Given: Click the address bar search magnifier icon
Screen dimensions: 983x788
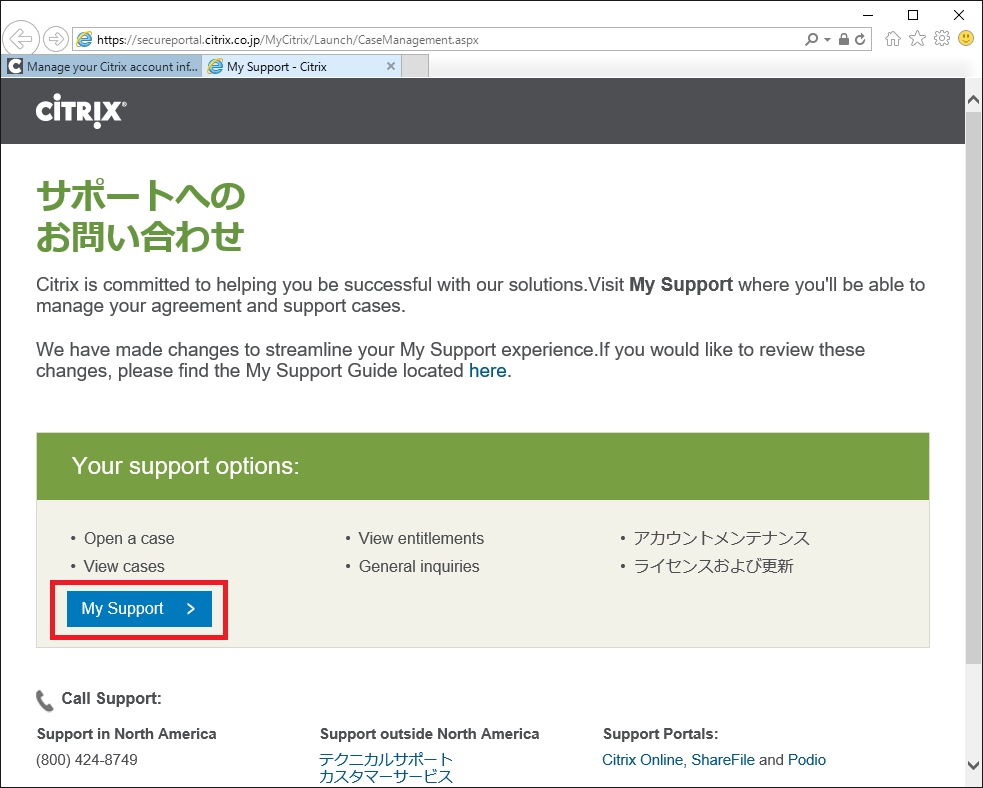Looking at the screenshot, I should [x=811, y=39].
